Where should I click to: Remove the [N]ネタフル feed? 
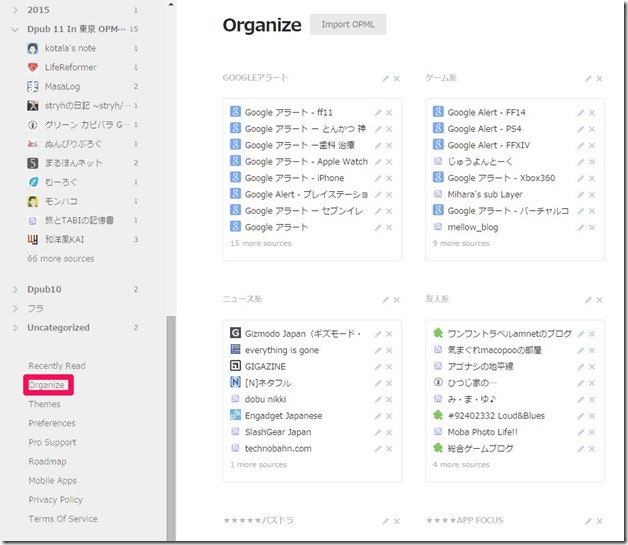(x=389, y=383)
